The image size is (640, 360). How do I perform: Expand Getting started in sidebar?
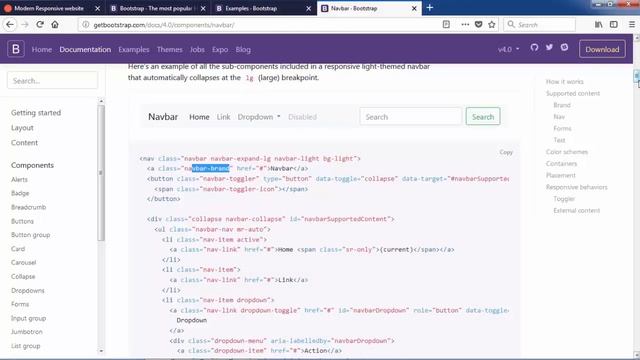coord(36,113)
